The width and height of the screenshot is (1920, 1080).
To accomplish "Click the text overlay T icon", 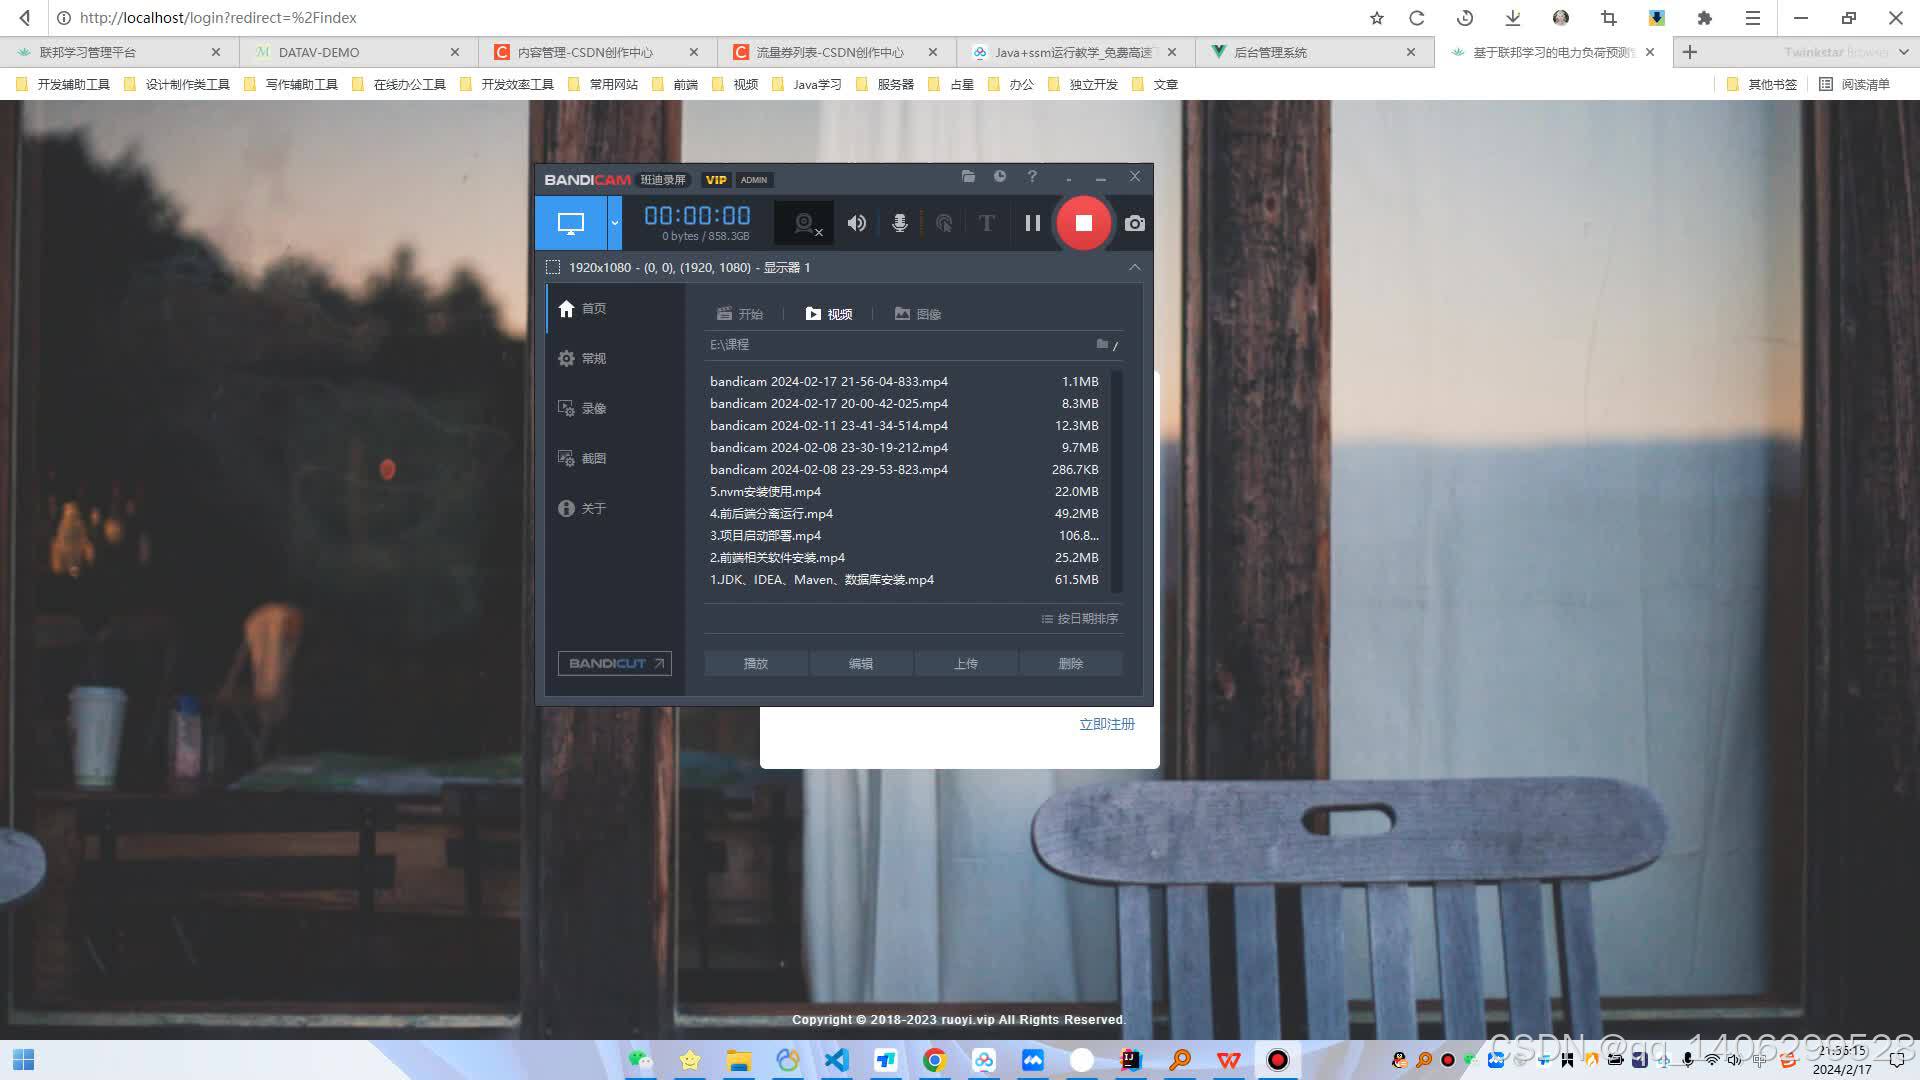I will [x=986, y=223].
